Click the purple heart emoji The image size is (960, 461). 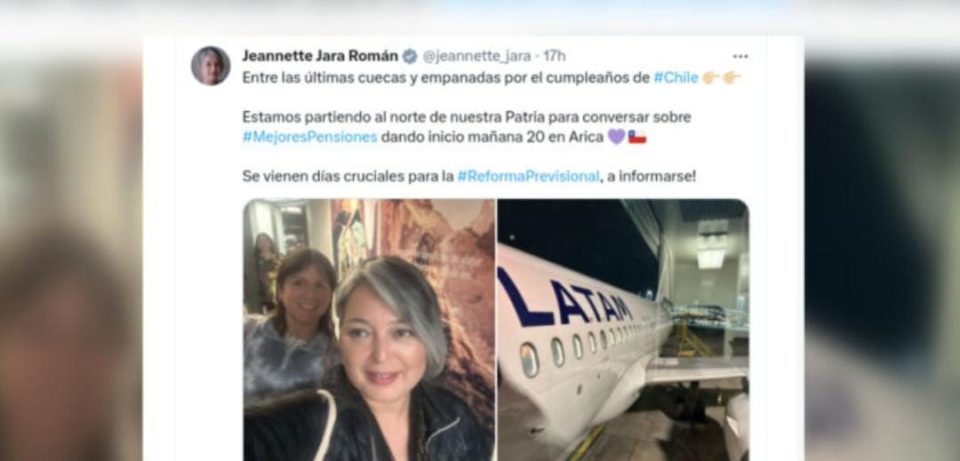click(x=616, y=137)
